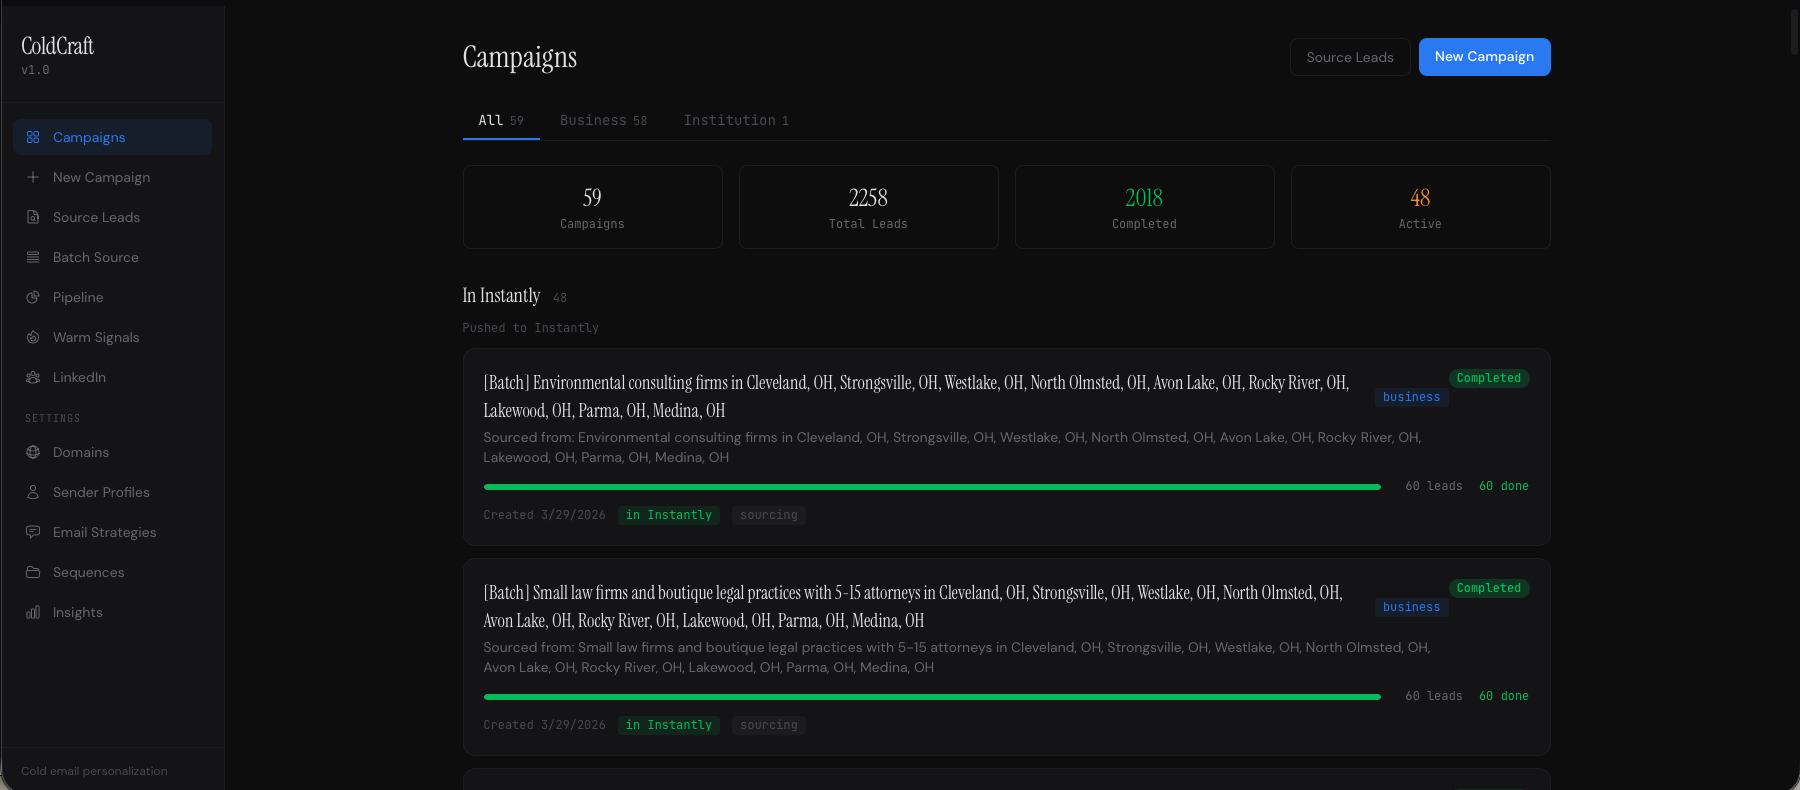Click the blue New Campaign button

[x=1484, y=57]
